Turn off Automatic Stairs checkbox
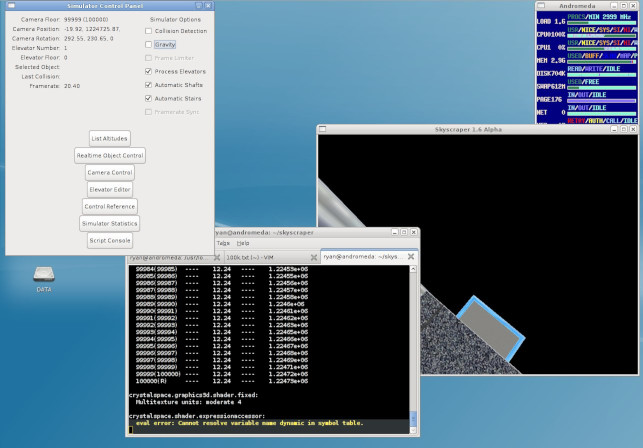Image resolution: width=643 pixels, height=448 pixels. (149, 99)
